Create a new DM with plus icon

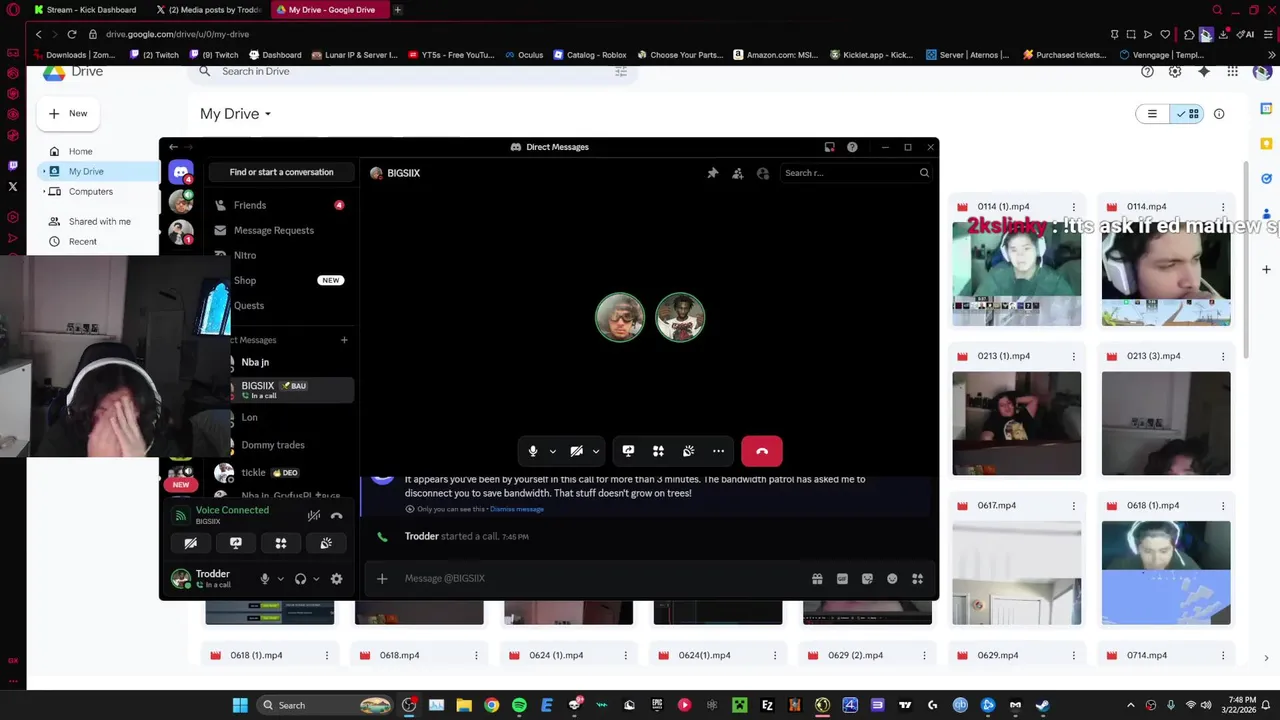pyautogui.click(x=344, y=340)
